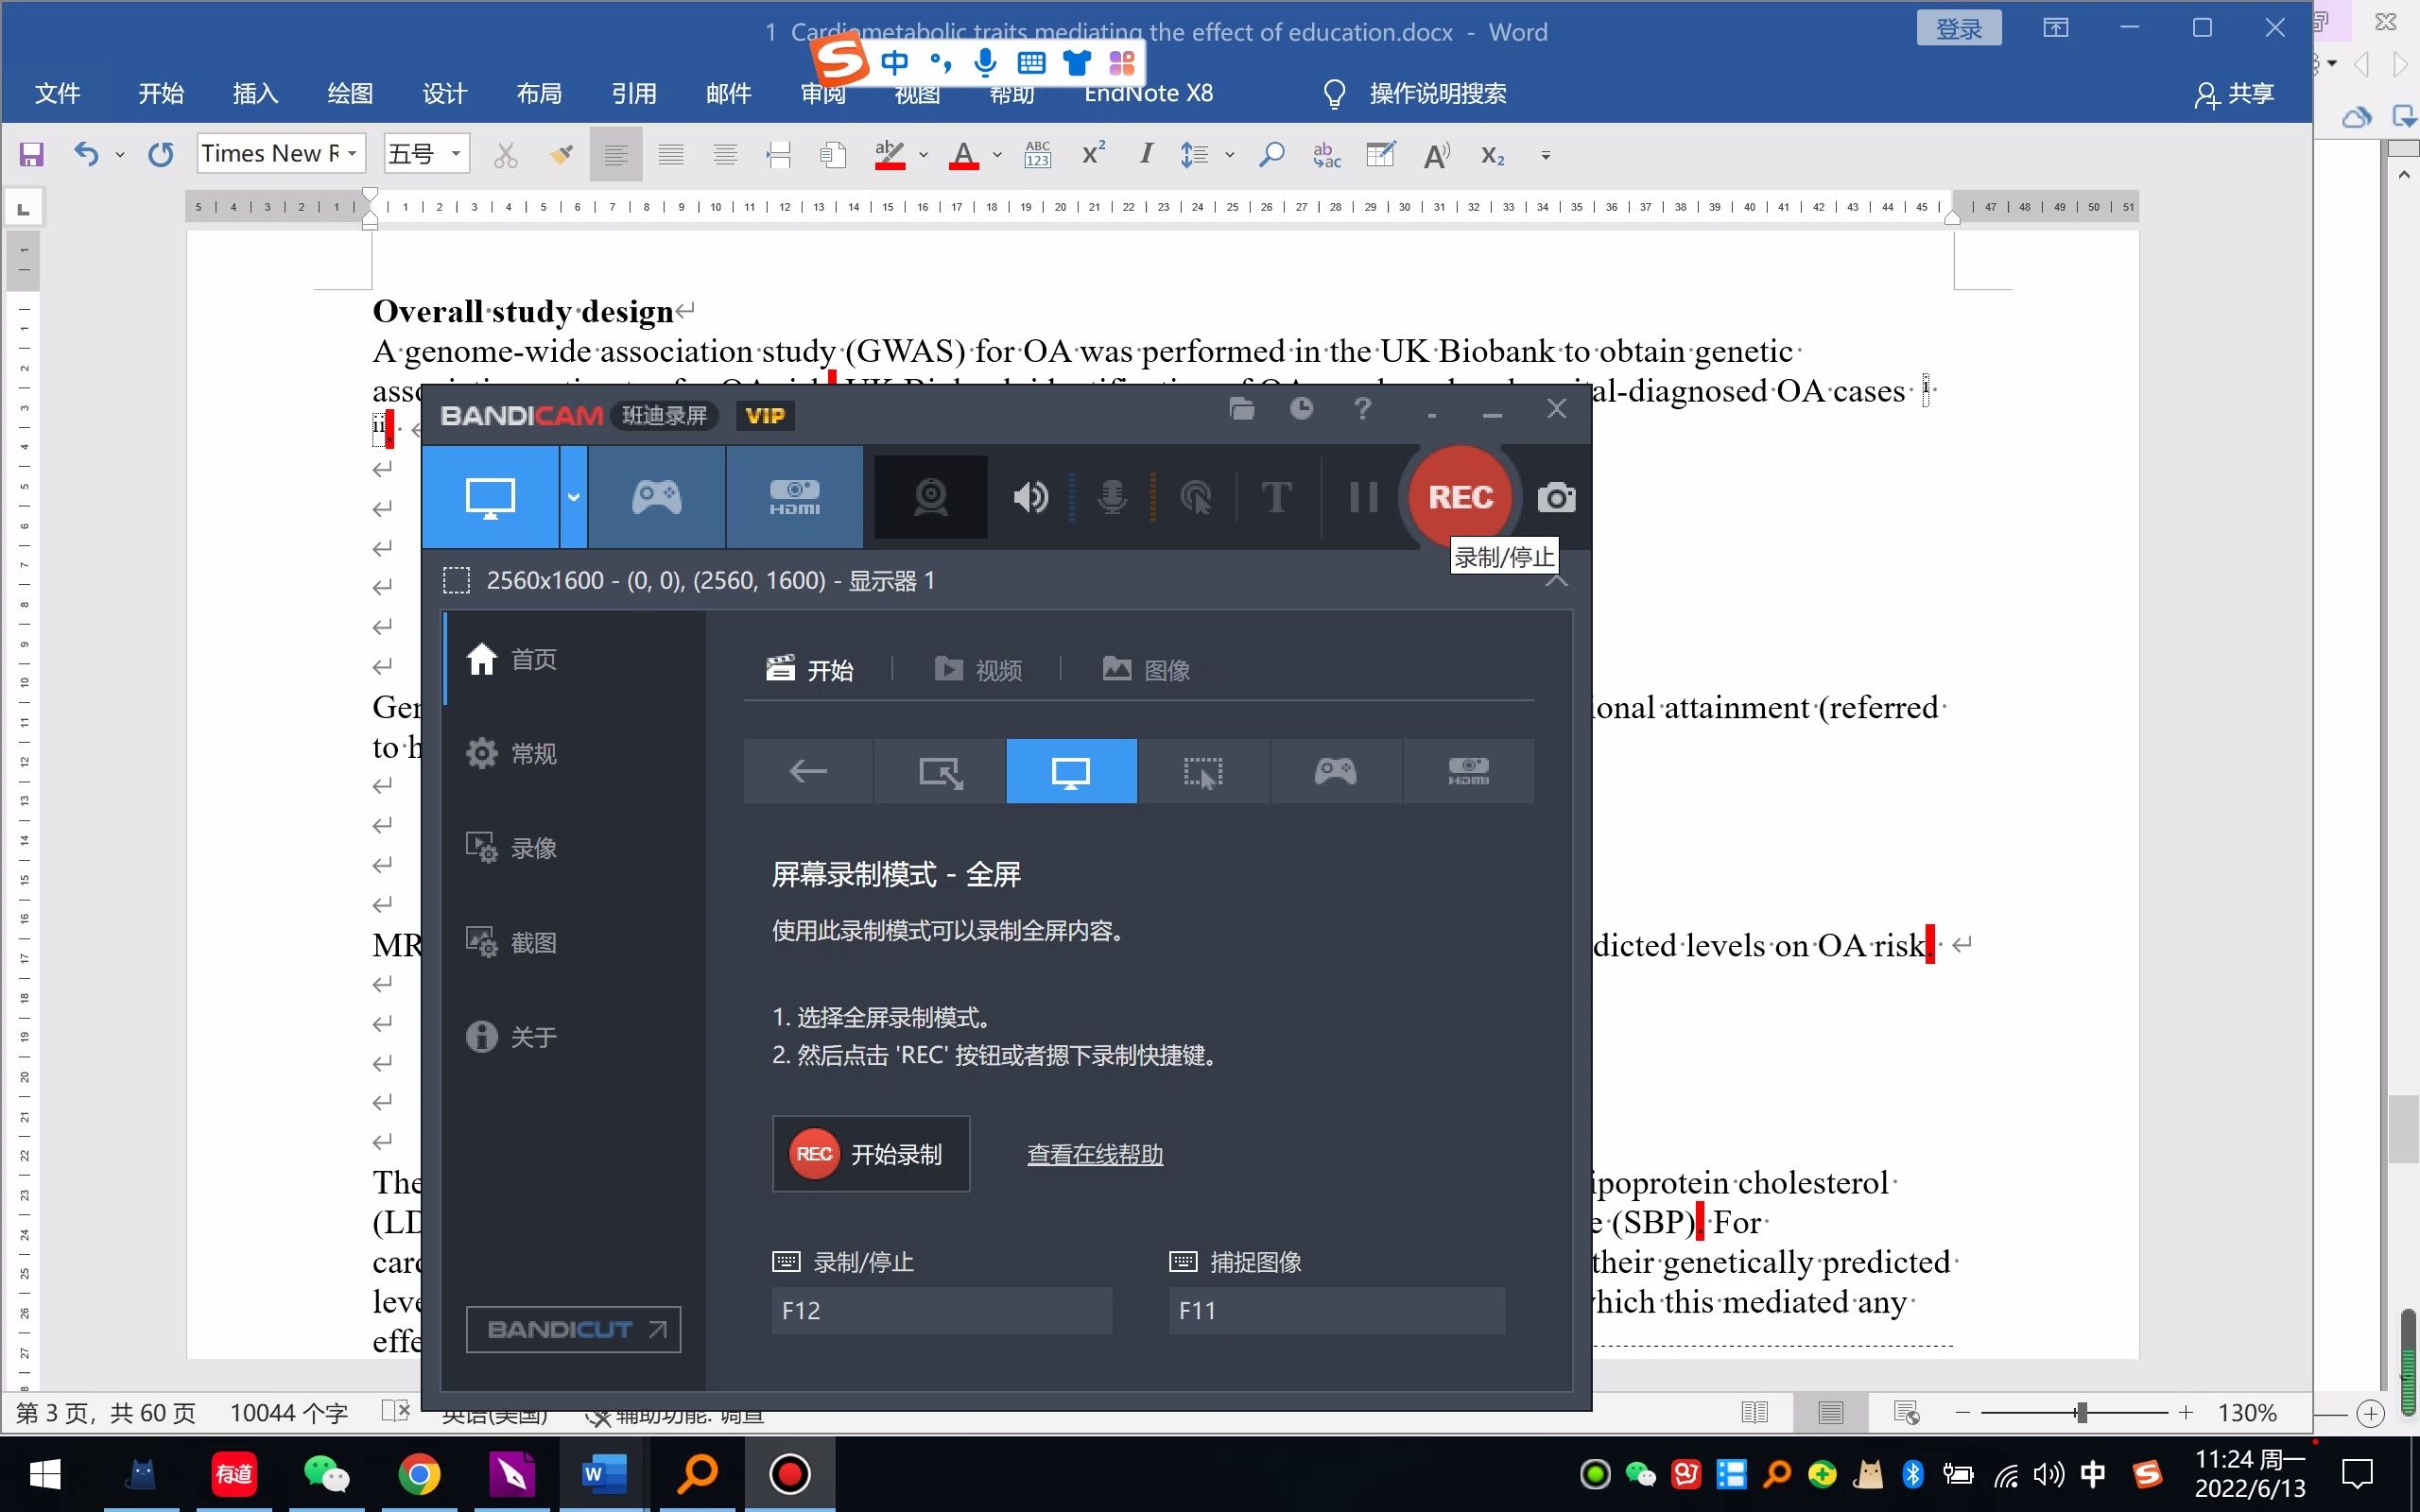Click the Word redo icon
The width and height of the screenshot is (2420, 1512).
pyautogui.click(x=160, y=154)
